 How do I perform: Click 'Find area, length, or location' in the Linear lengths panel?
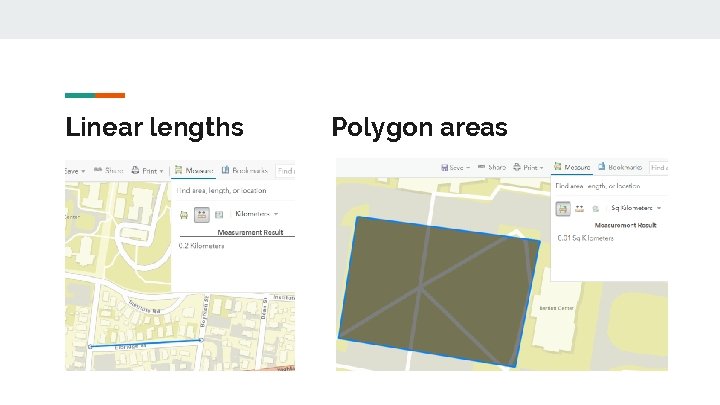coord(221,191)
